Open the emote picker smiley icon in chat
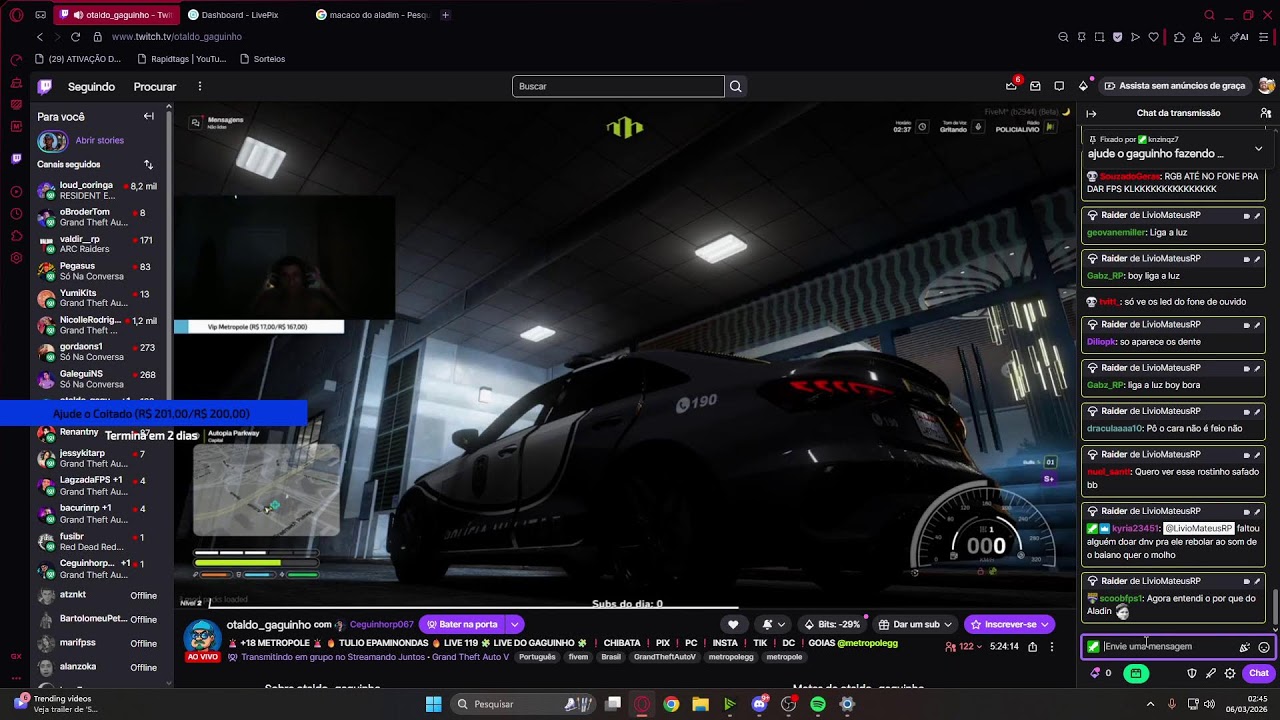The height and width of the screenshot is (720, 1280). point(1264,647)
